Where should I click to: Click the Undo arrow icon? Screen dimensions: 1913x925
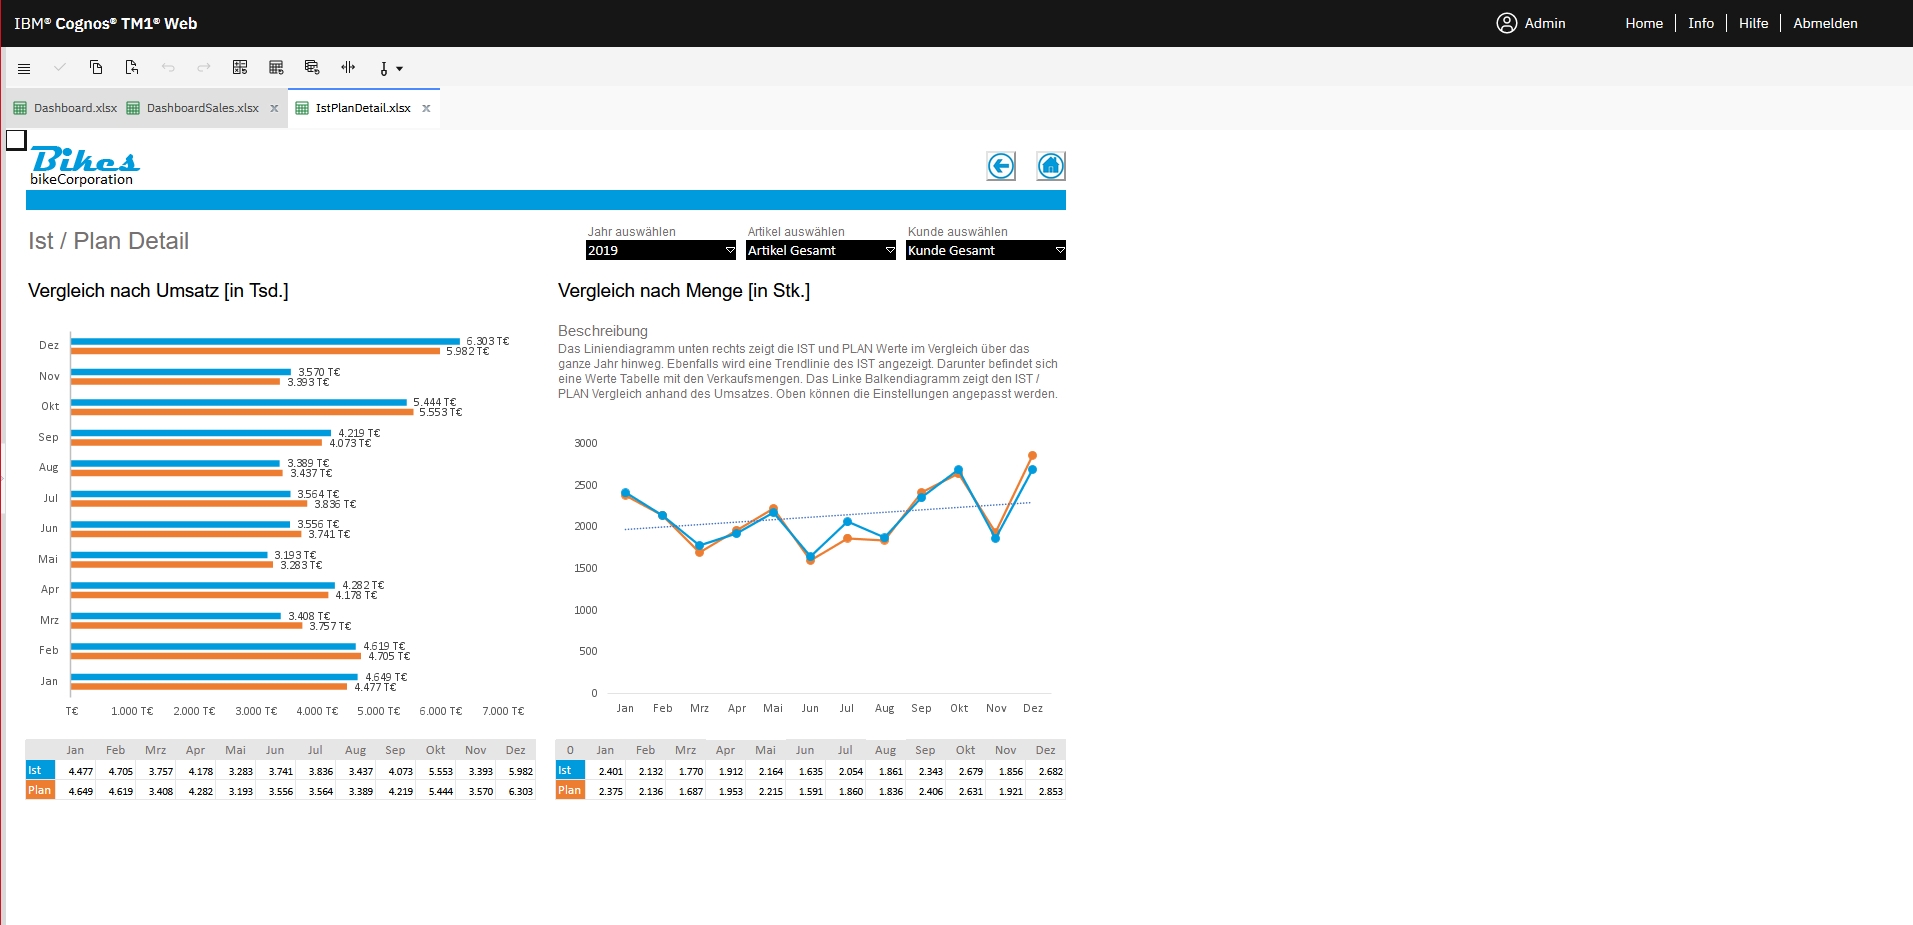[168, 68]
